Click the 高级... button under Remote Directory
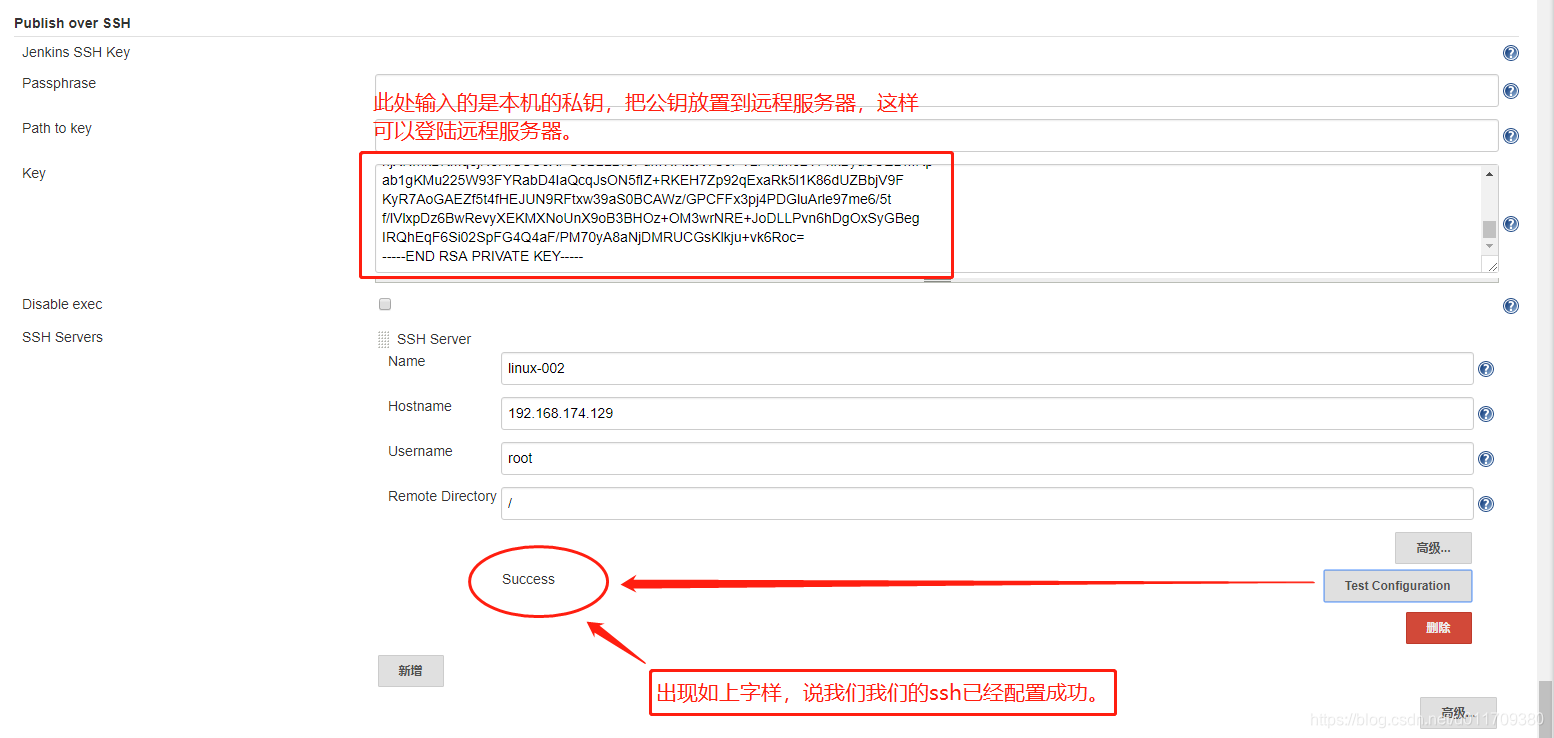The height and width of the screenshot is (738, 1554). (x=1433, y=548)
